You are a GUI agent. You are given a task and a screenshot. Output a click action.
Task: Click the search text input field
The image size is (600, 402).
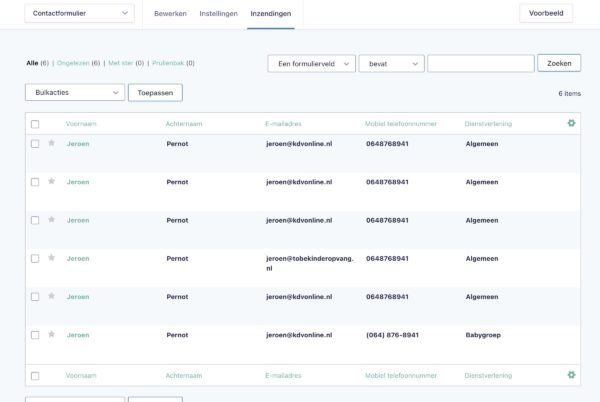(x=480, y=63)
